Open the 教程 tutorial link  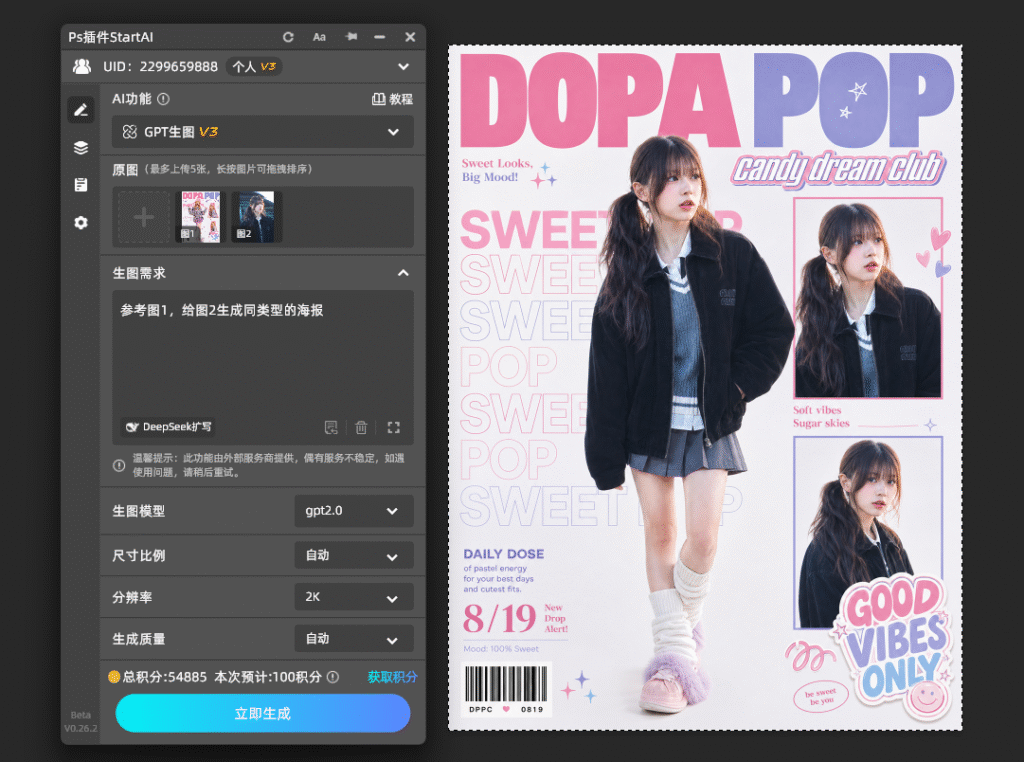392,99
